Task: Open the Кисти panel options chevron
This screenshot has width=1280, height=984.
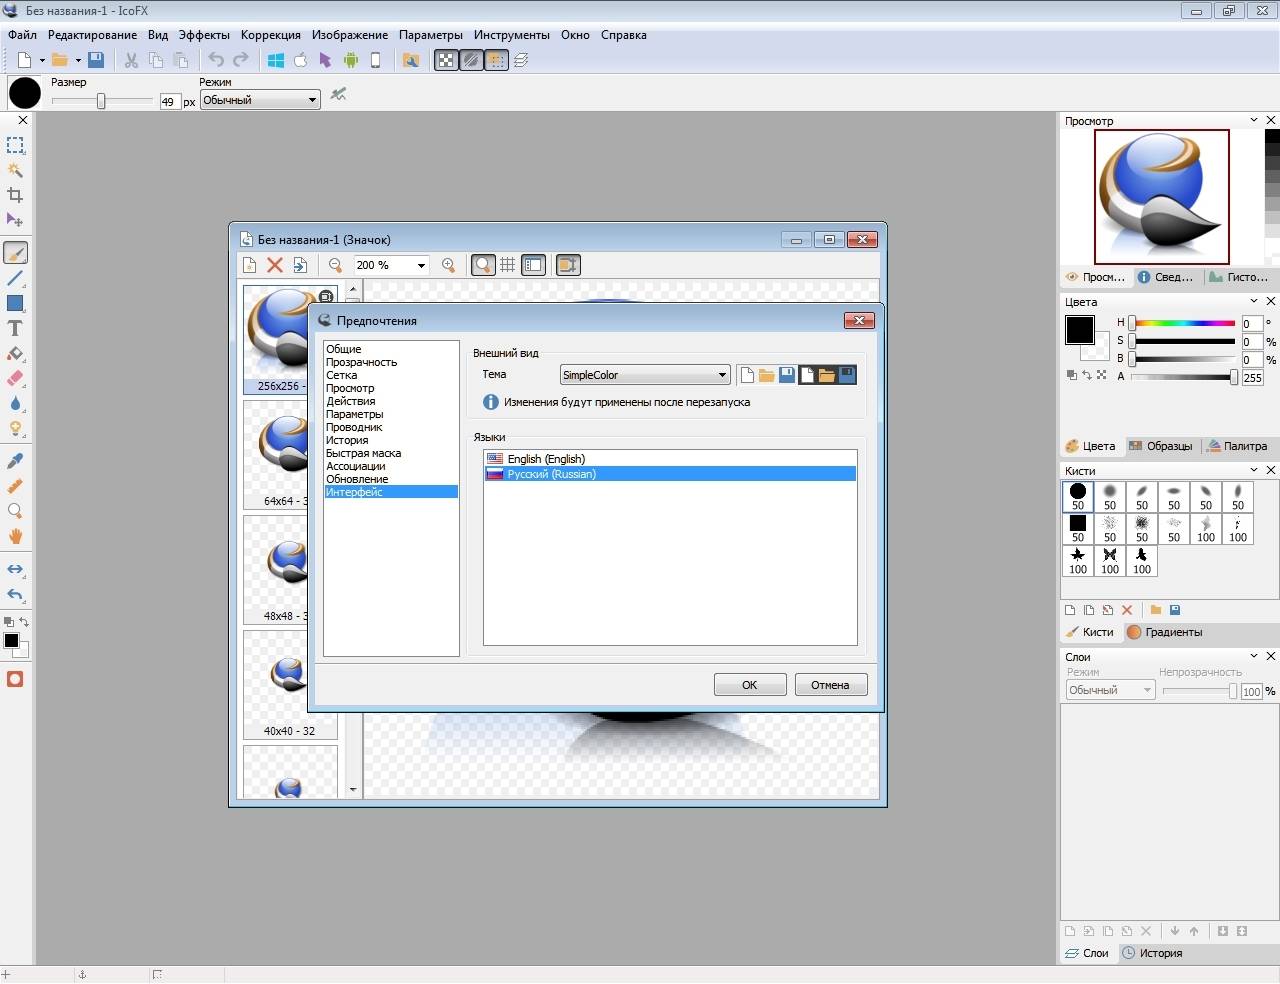Action: pyautogui.click(x=1254, y=470)
